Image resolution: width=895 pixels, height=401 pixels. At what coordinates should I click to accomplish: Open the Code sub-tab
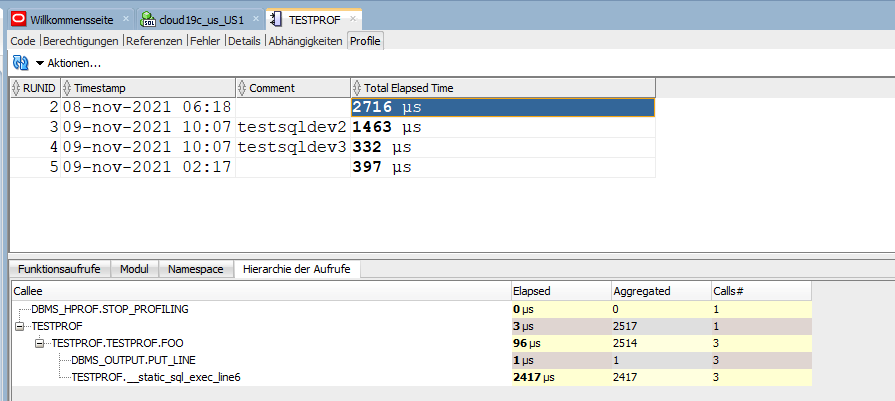coord(23,41)
